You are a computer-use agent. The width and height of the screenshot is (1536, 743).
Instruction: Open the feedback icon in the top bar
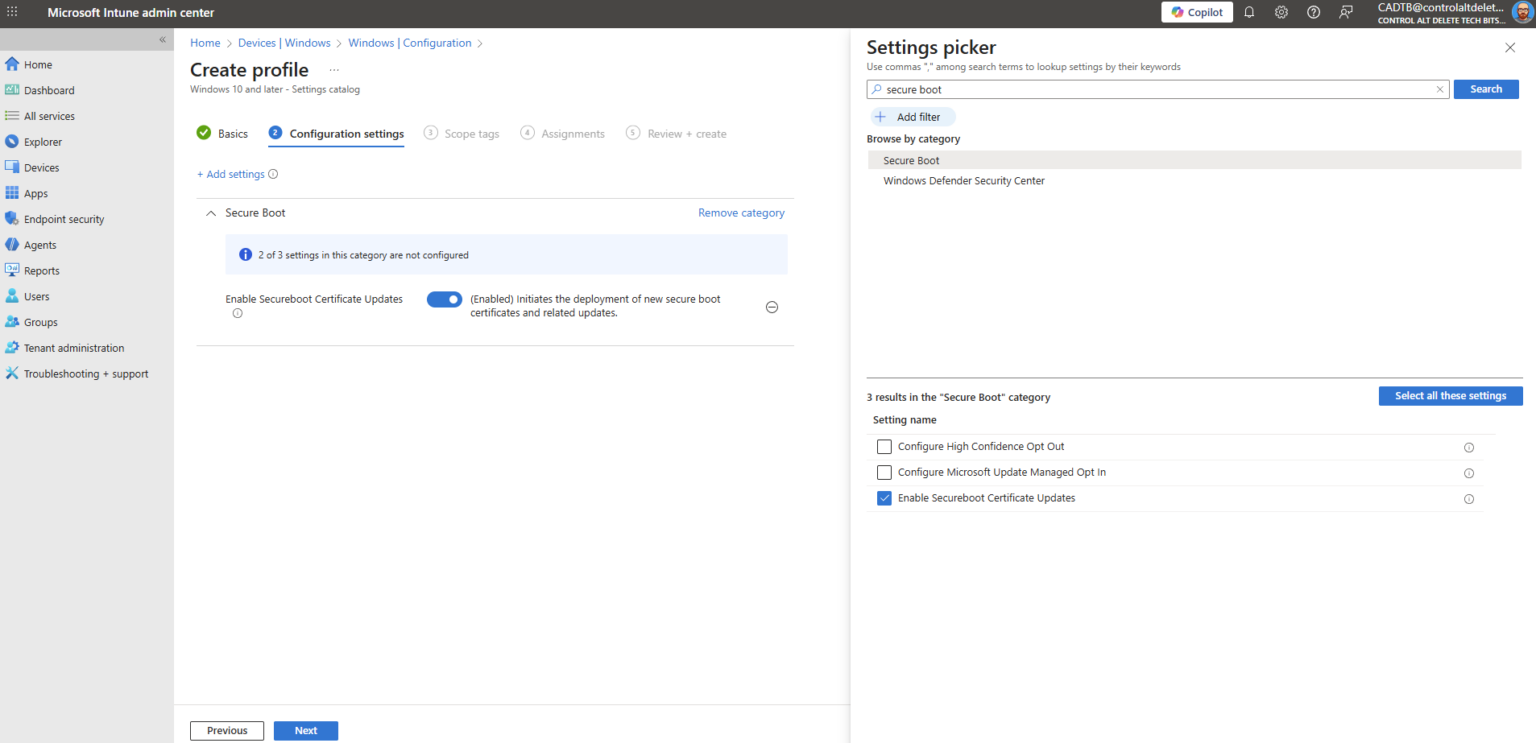click(1346, 12)
